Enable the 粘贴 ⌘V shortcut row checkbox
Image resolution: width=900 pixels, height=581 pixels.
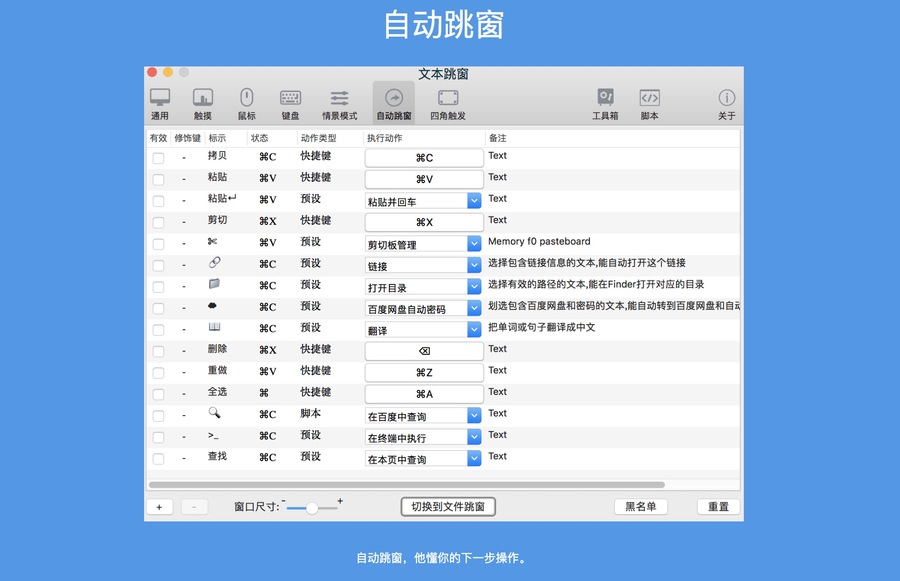point(158,180)
